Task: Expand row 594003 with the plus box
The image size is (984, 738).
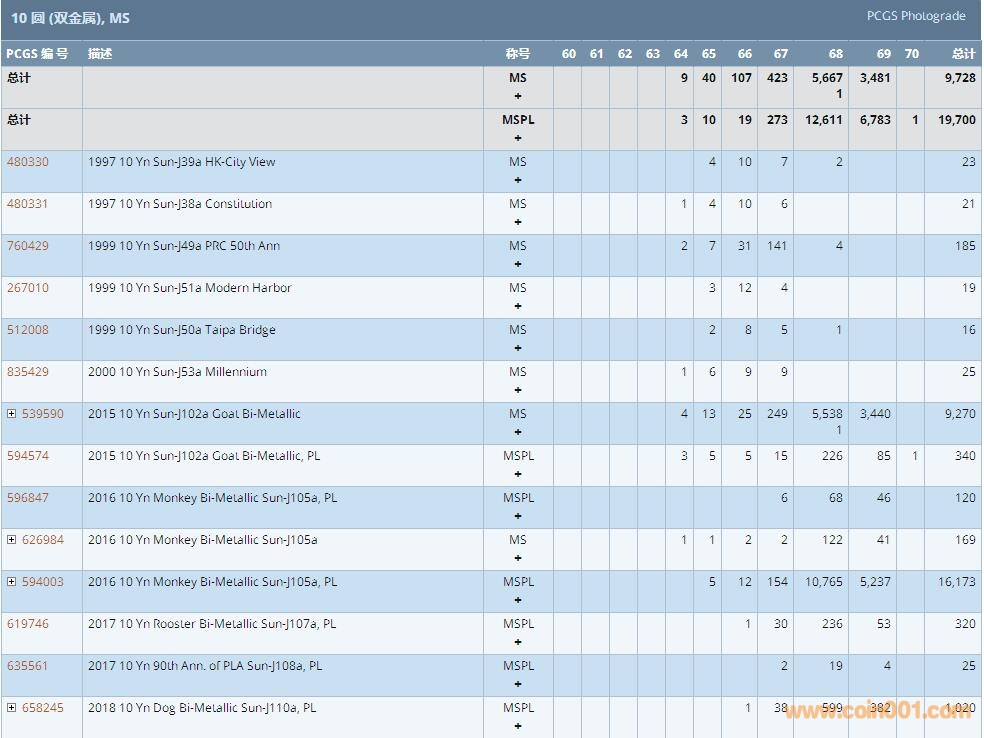Action: coord(11,582)
